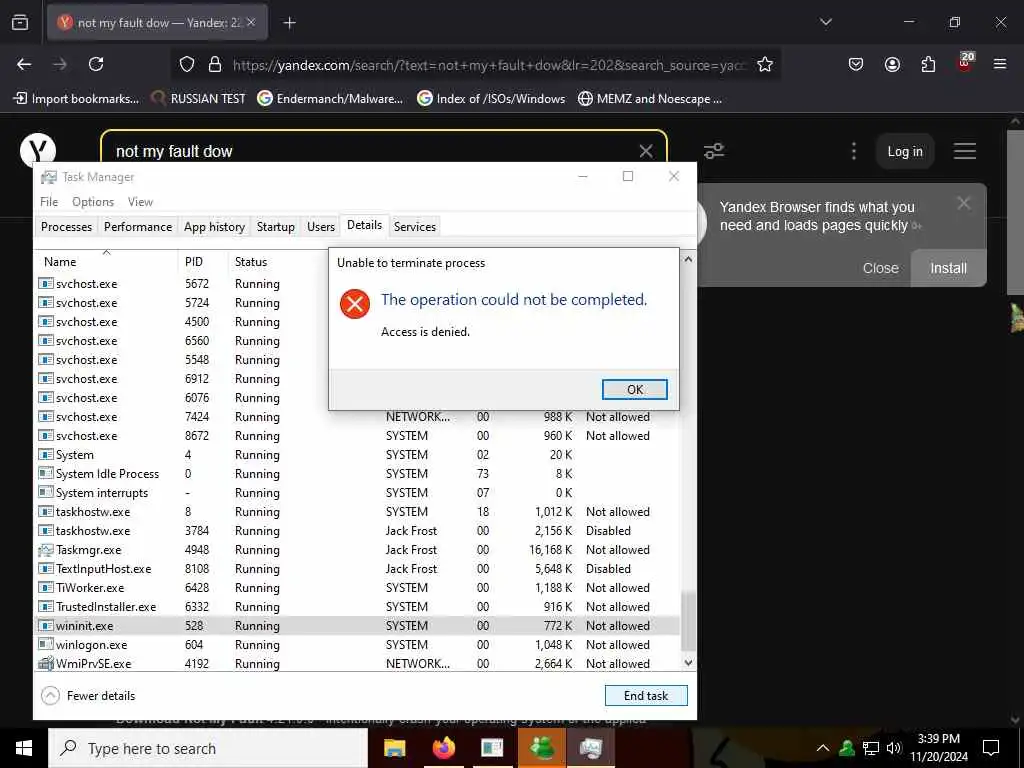Open the Users tab
Screen dimensions: 1024x768
(321, 227)
